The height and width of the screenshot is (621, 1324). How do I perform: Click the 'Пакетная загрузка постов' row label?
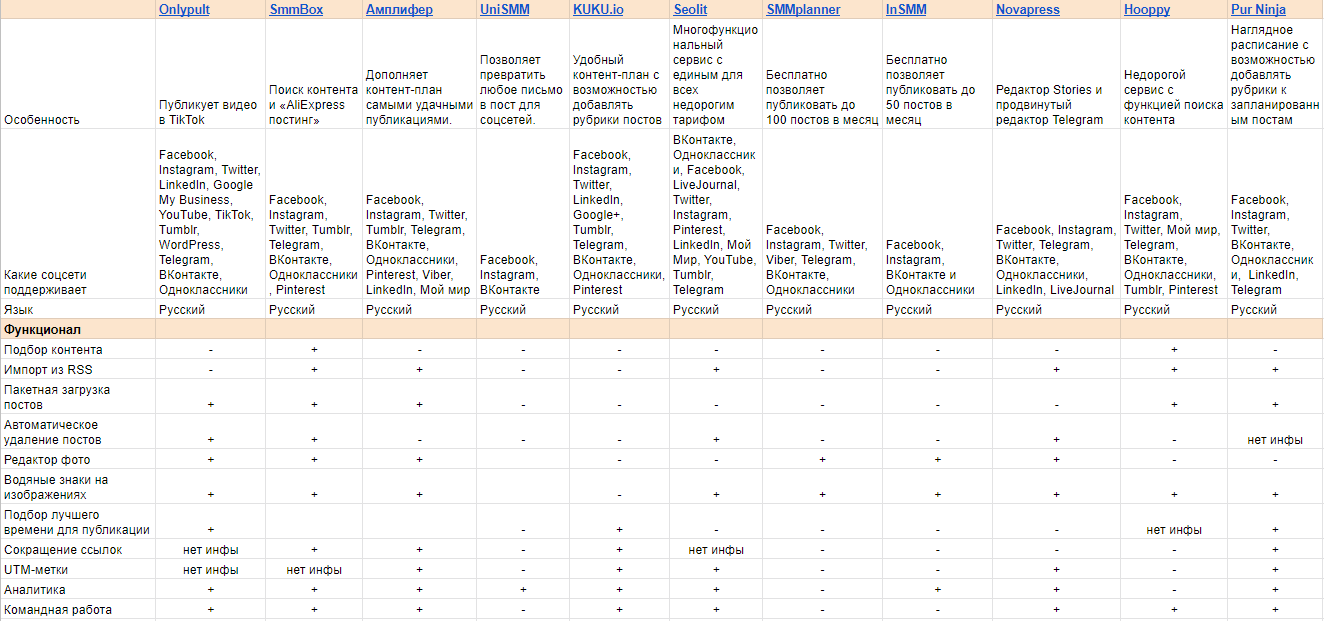57,397
